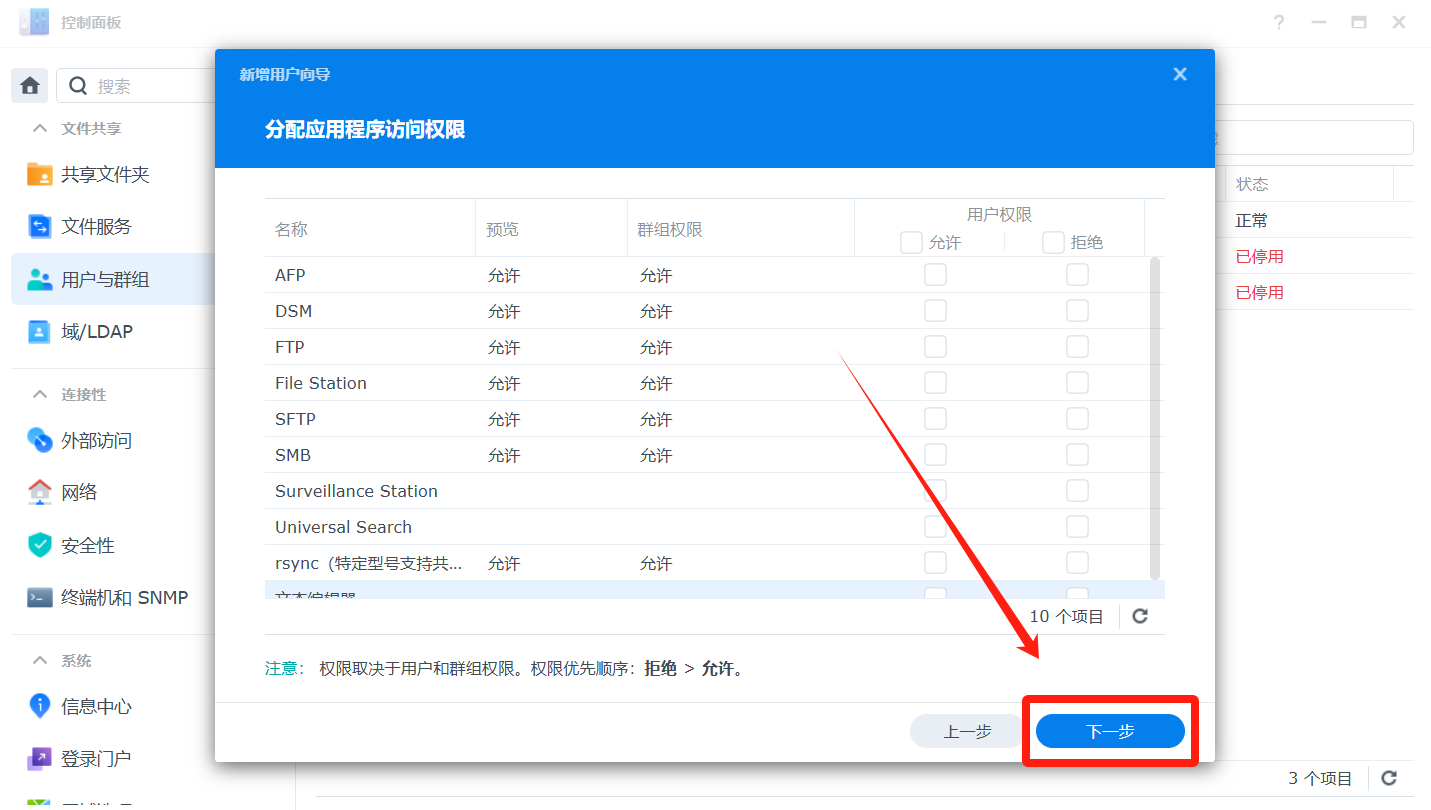Open Network (网络) settings icon

(40, 492)
